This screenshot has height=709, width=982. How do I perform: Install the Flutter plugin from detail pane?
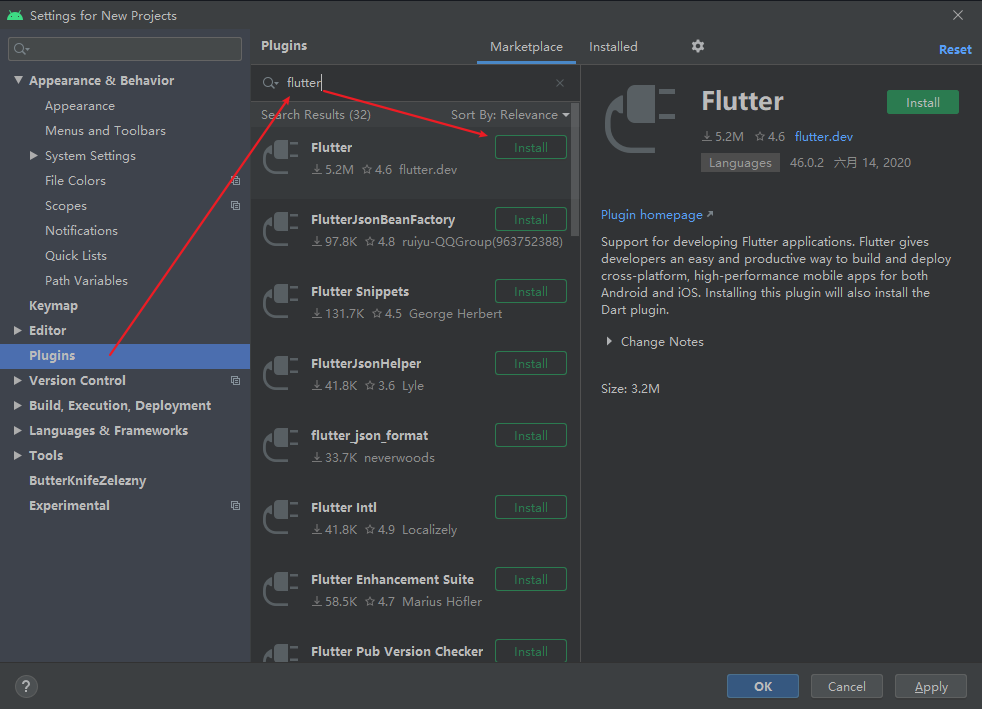pos(922,102)
